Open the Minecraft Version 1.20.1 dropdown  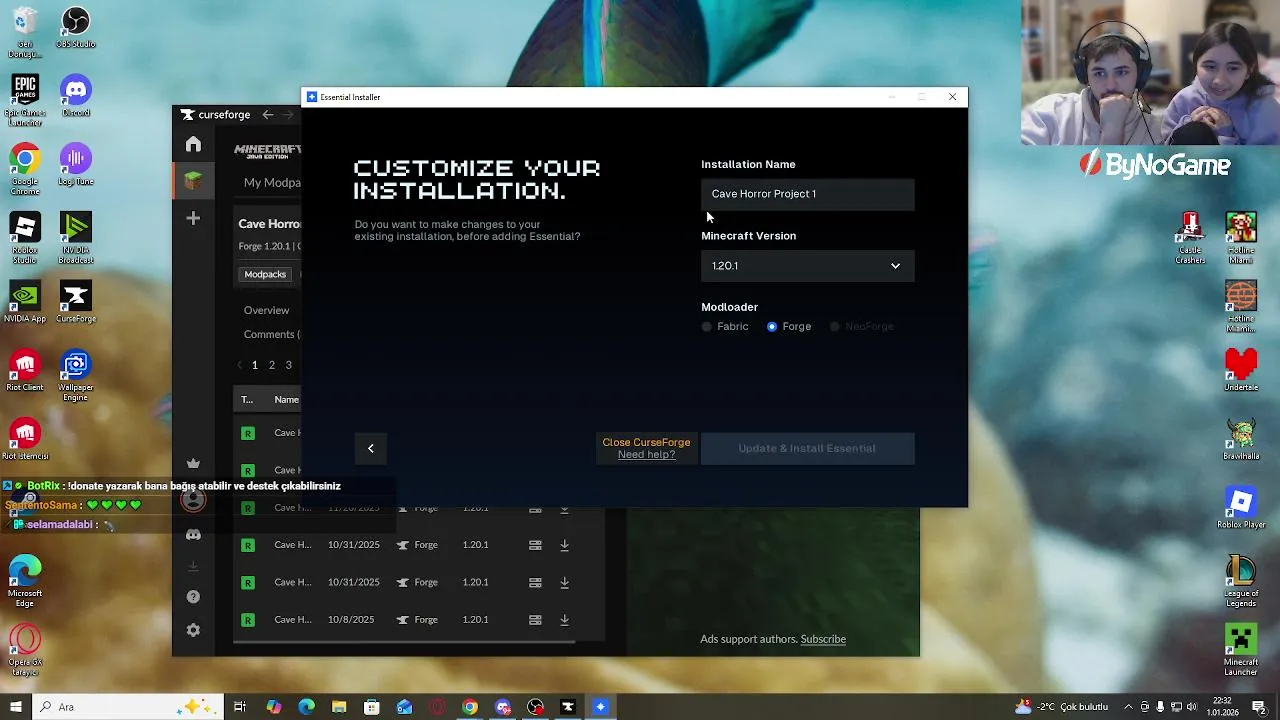pyautogui.click(x=807, y=266)
